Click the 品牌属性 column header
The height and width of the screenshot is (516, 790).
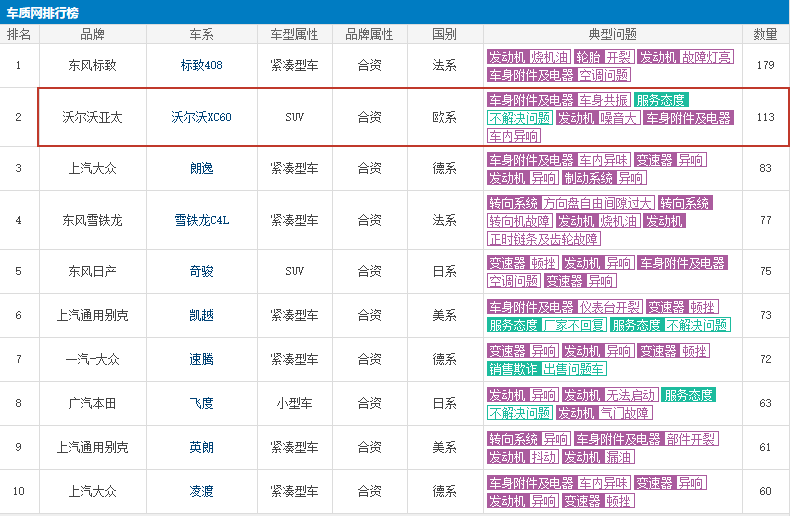[369, 34]
